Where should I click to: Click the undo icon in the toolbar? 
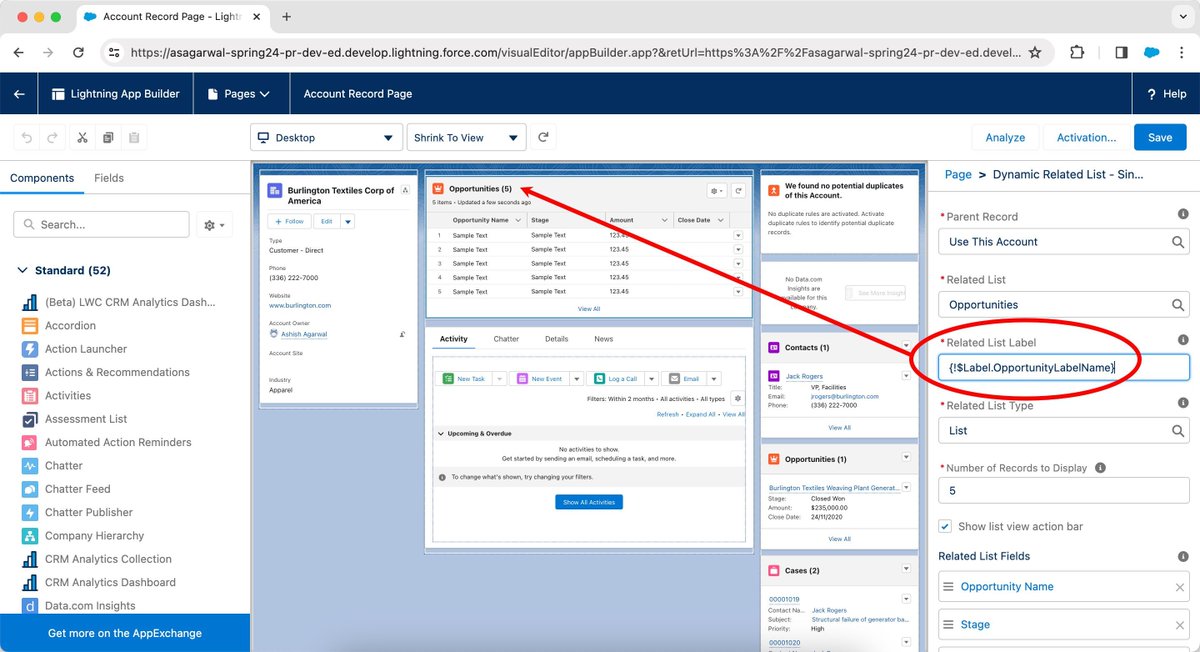(27, 138)
